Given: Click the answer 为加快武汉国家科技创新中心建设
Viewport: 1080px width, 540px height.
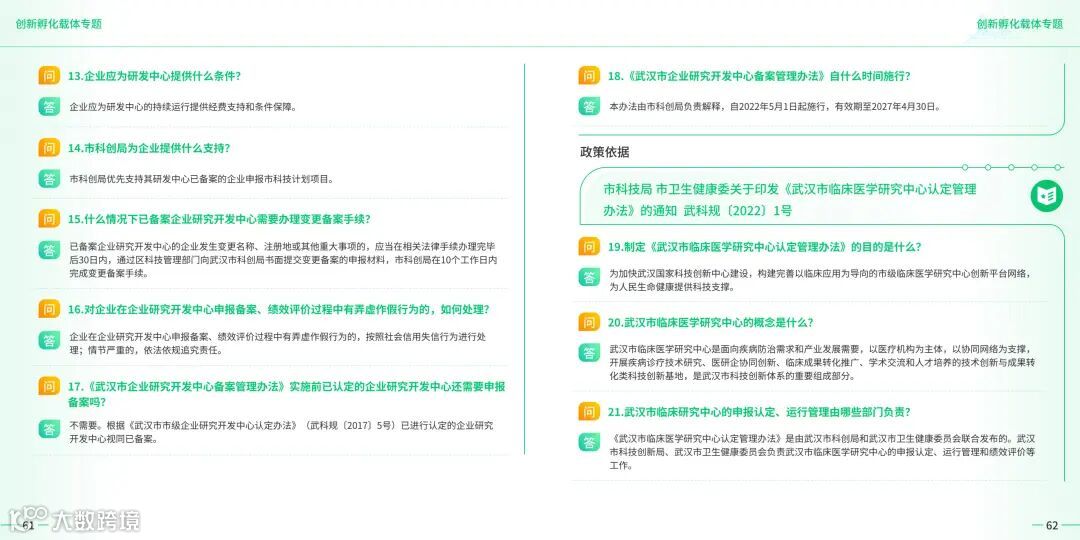Looking at the screenshot, I should click(820, 280).
